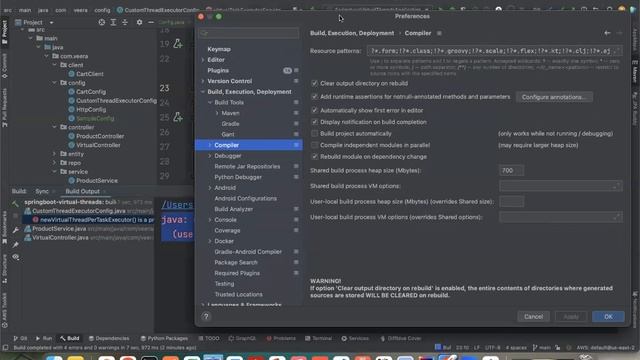Click the error icon on newVirtualThreadPerTaskExecutor row
This screenshot has width=640, height=360.
coord(36,220)
